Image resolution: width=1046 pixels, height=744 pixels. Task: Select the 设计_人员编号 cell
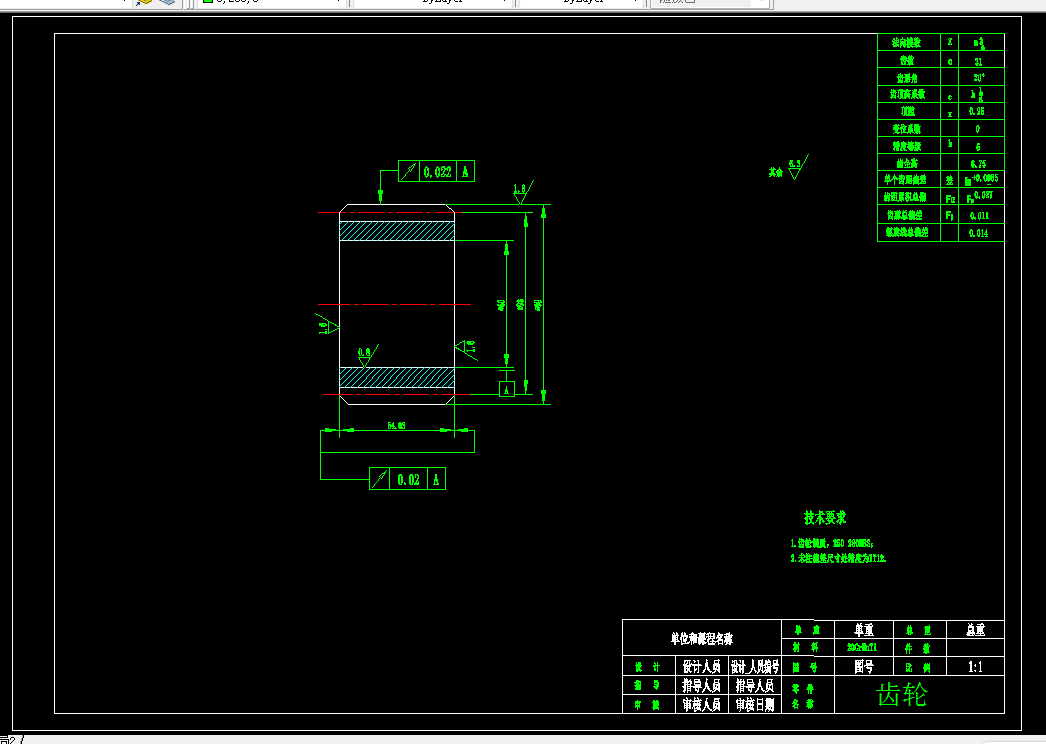pos(754,667)
